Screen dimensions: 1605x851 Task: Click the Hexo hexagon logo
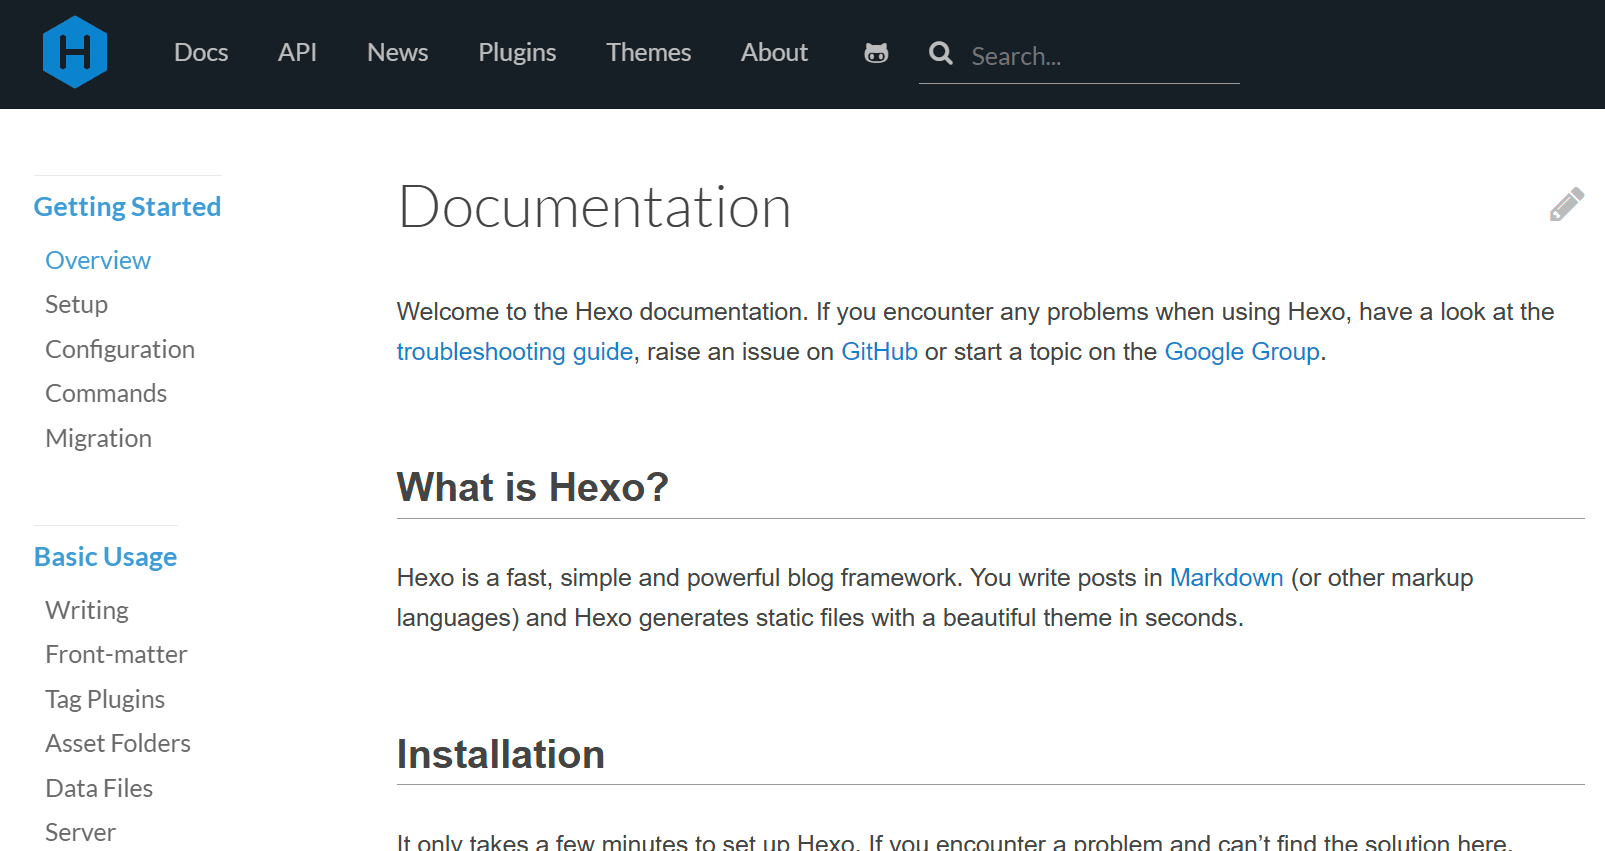[75, 52]
